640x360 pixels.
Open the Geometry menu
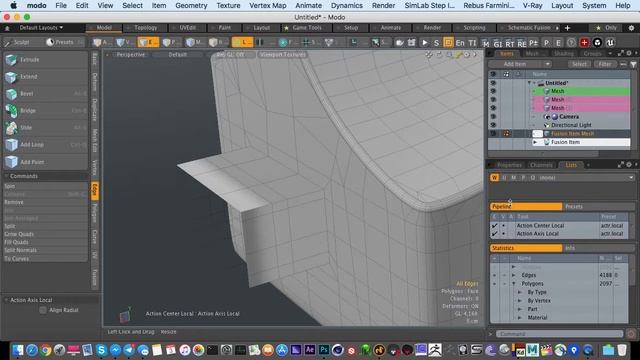(x=191, y=5)
